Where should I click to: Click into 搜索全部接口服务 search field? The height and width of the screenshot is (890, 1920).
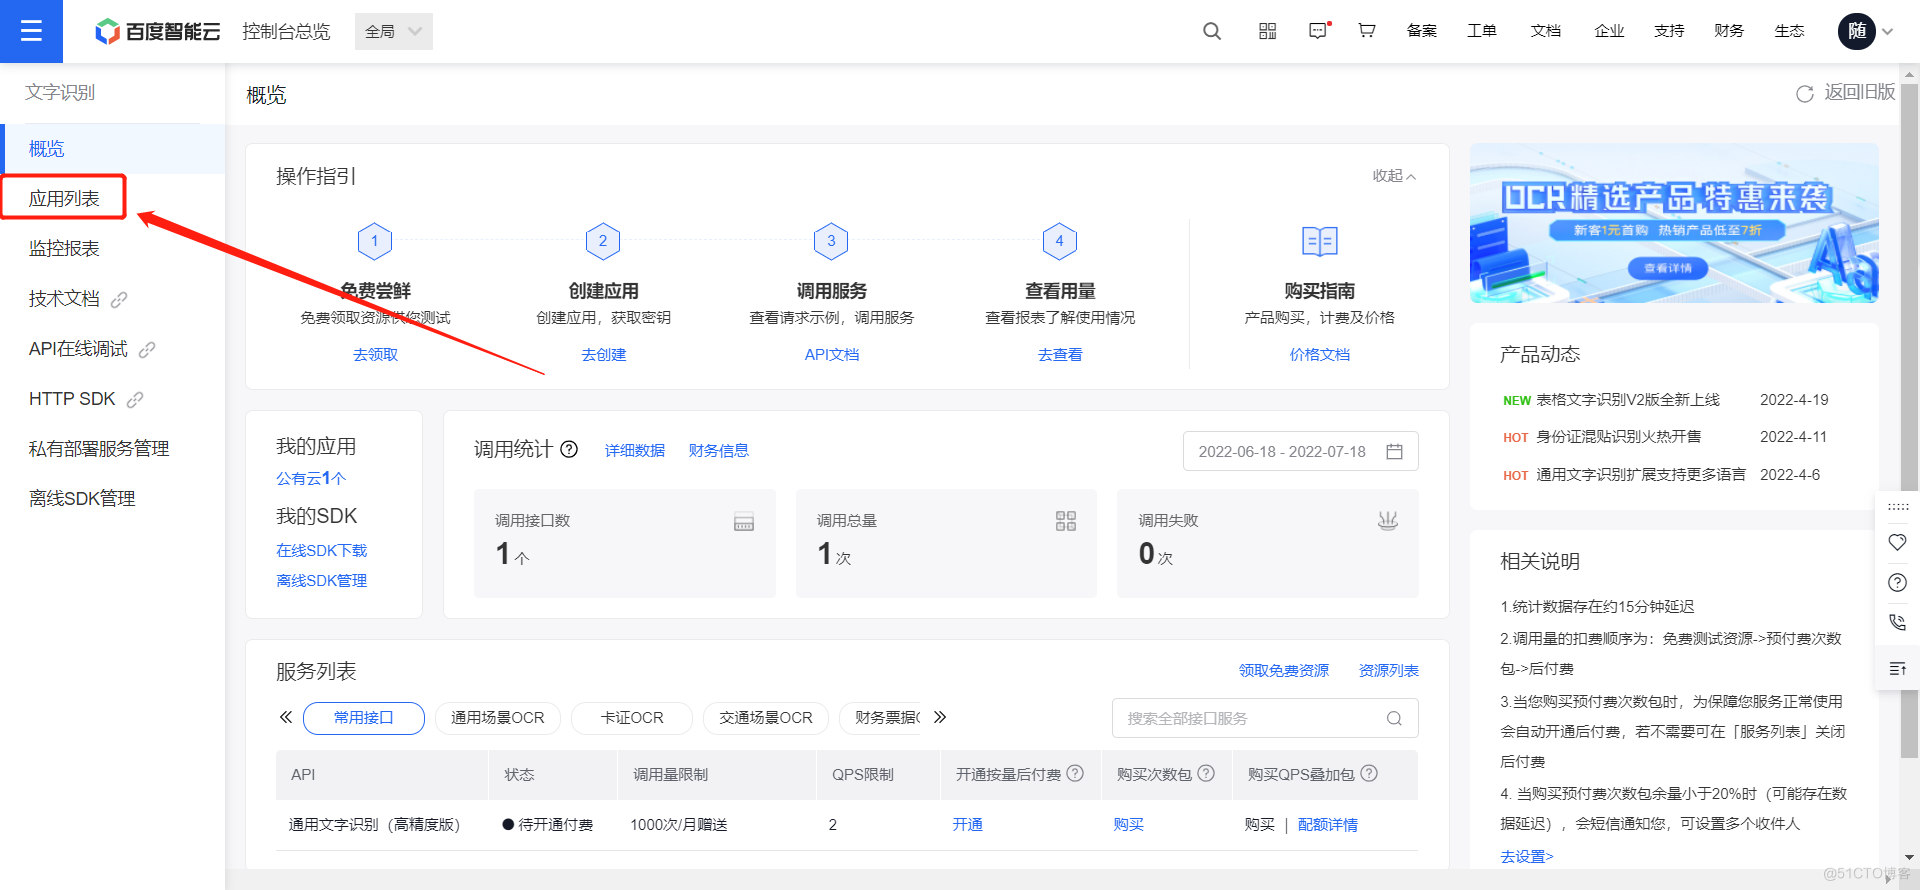(1265, 718)
